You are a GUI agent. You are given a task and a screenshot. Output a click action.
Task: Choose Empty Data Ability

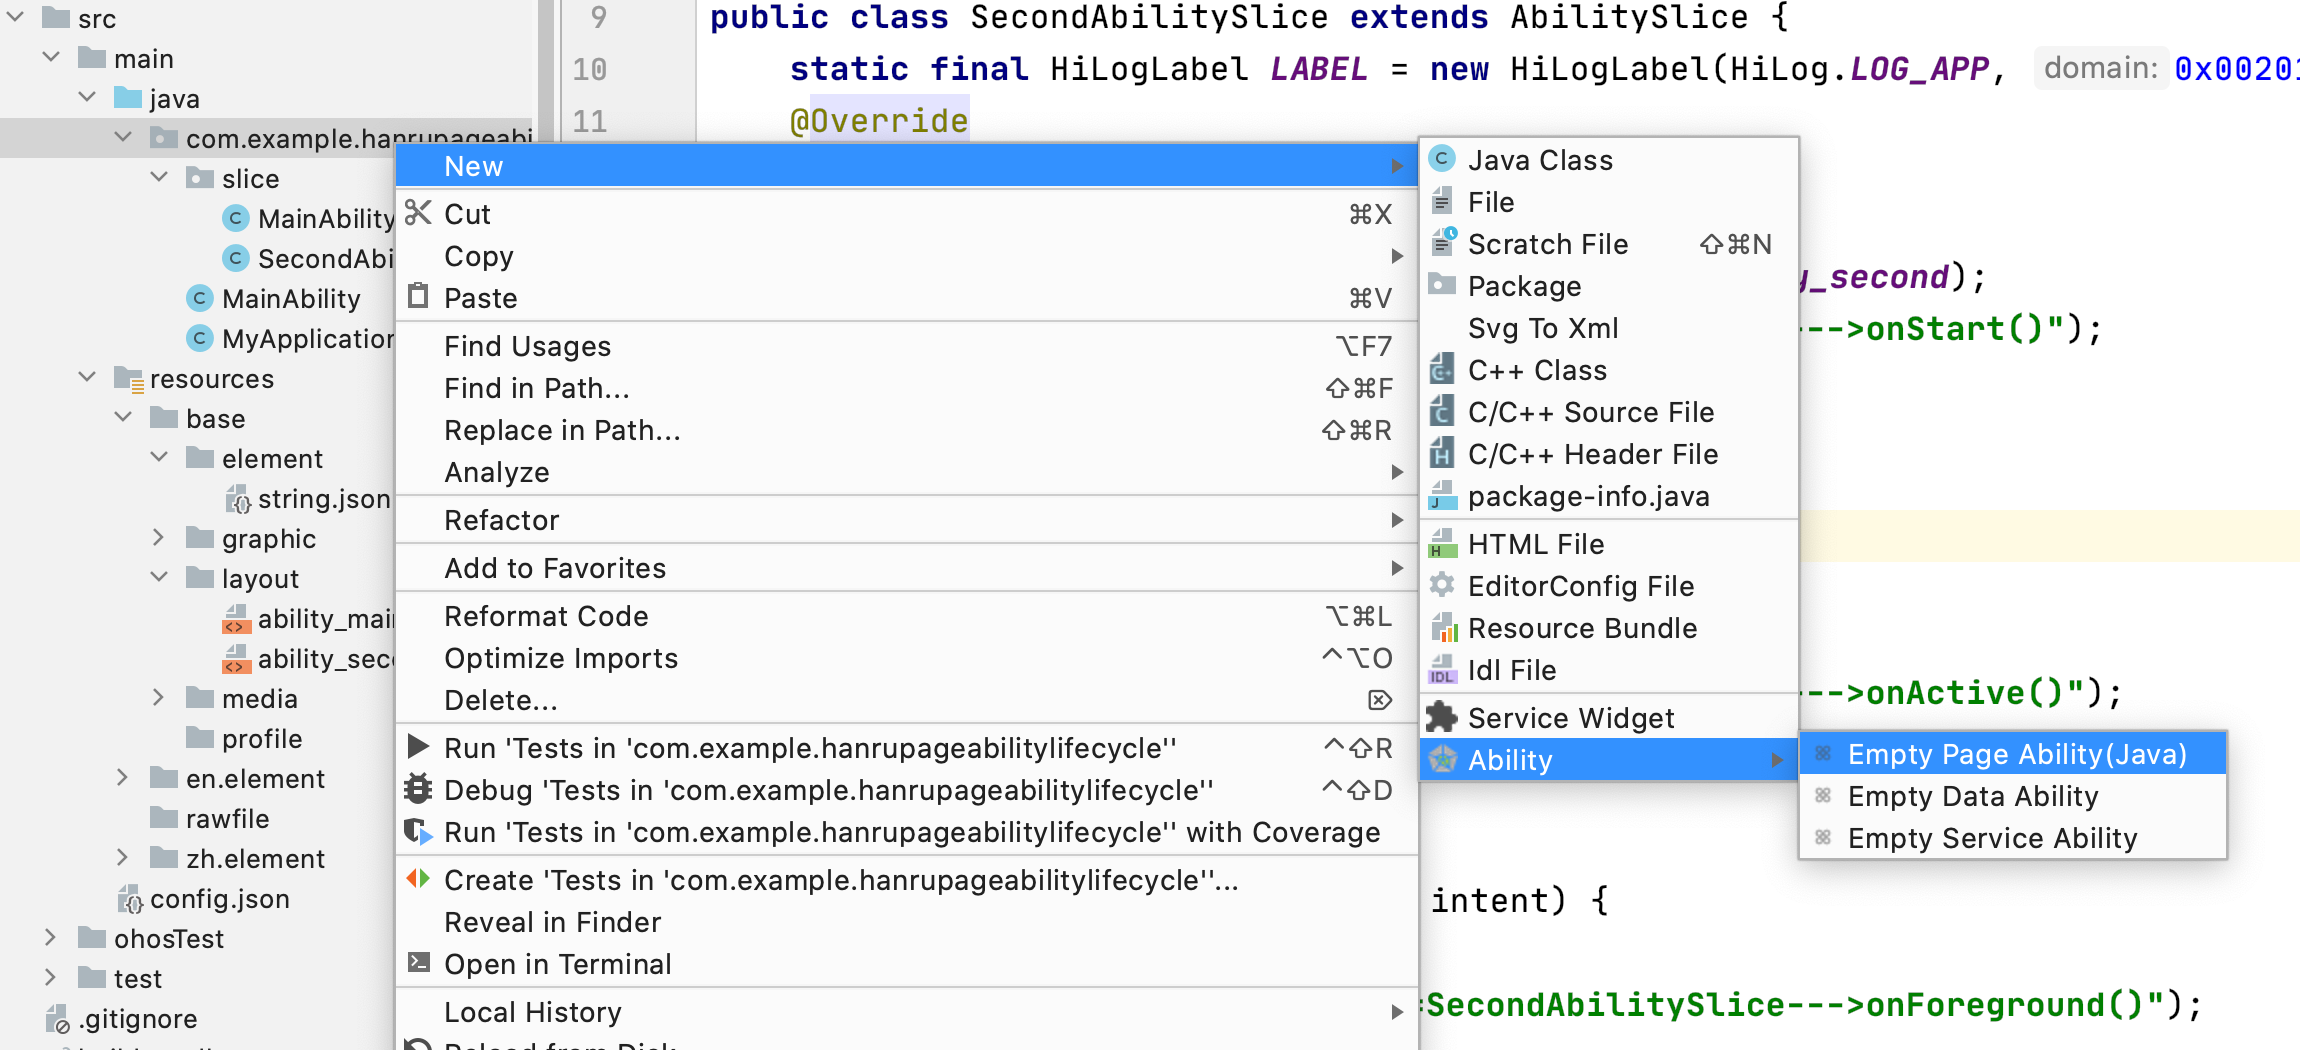pyautogui.click(x=2013, y=796)
